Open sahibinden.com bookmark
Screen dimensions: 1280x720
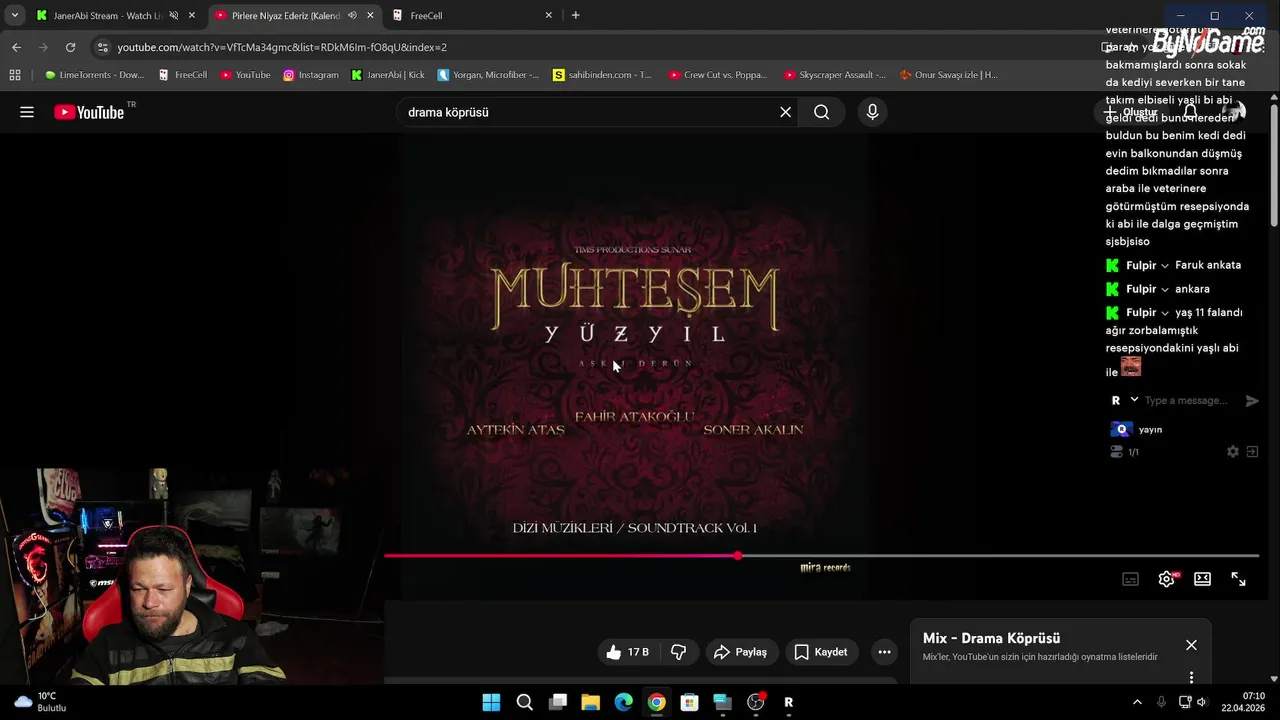pos(602,75)
